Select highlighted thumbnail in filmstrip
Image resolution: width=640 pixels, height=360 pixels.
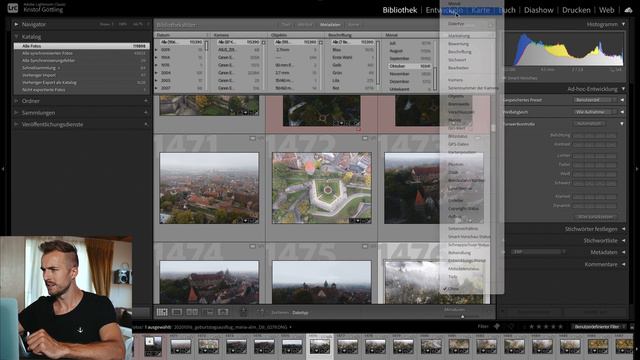pyautogui.click(x=320, y=347)
